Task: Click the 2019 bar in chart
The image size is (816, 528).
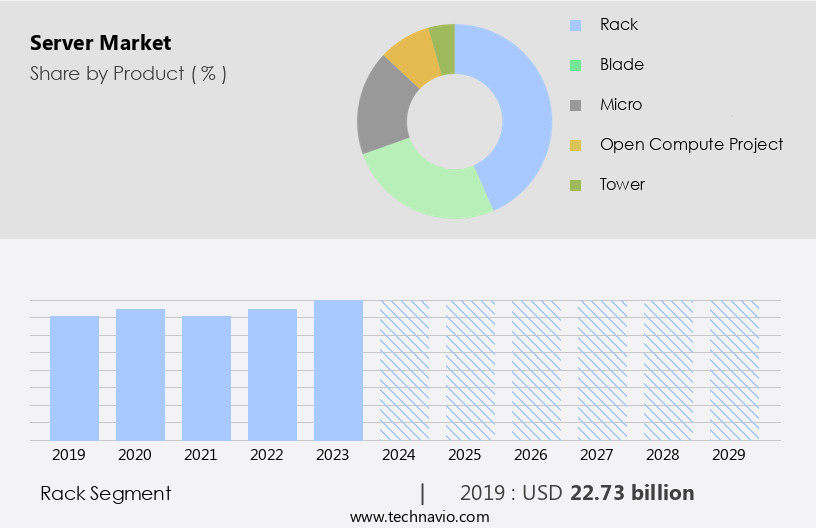Action: [74, 378]
